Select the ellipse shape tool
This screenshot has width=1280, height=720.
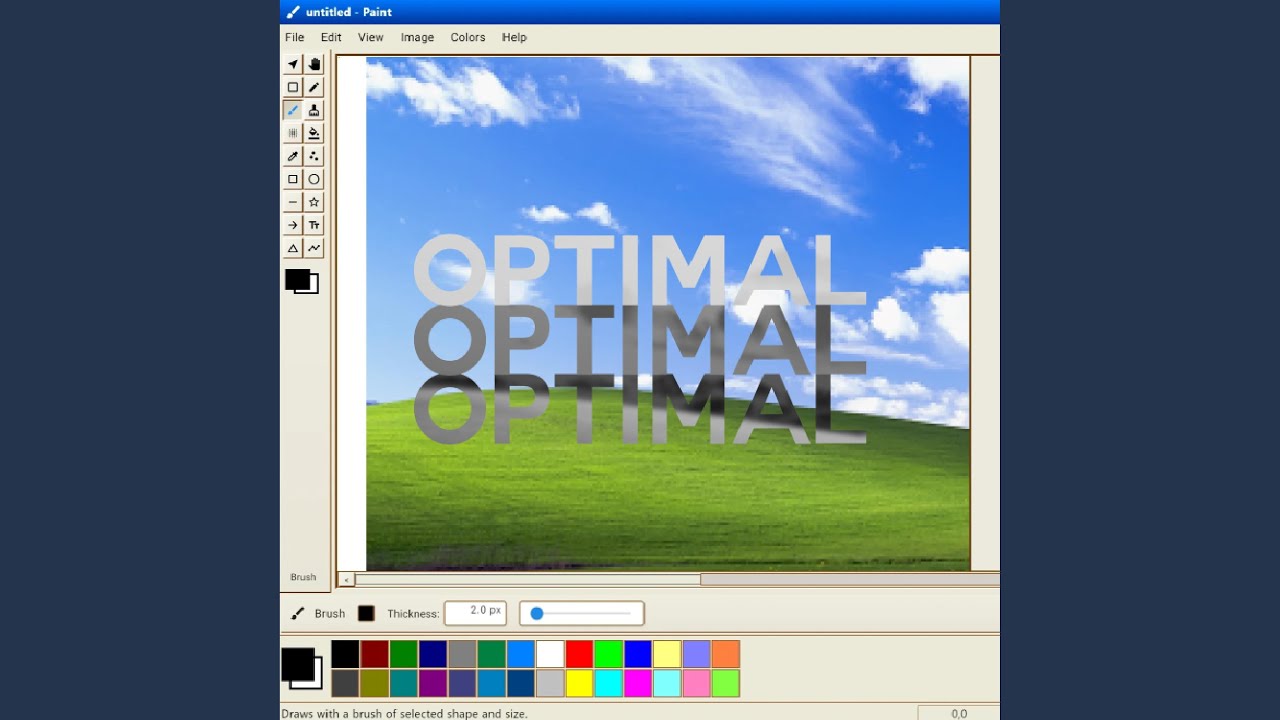[314, 179]
